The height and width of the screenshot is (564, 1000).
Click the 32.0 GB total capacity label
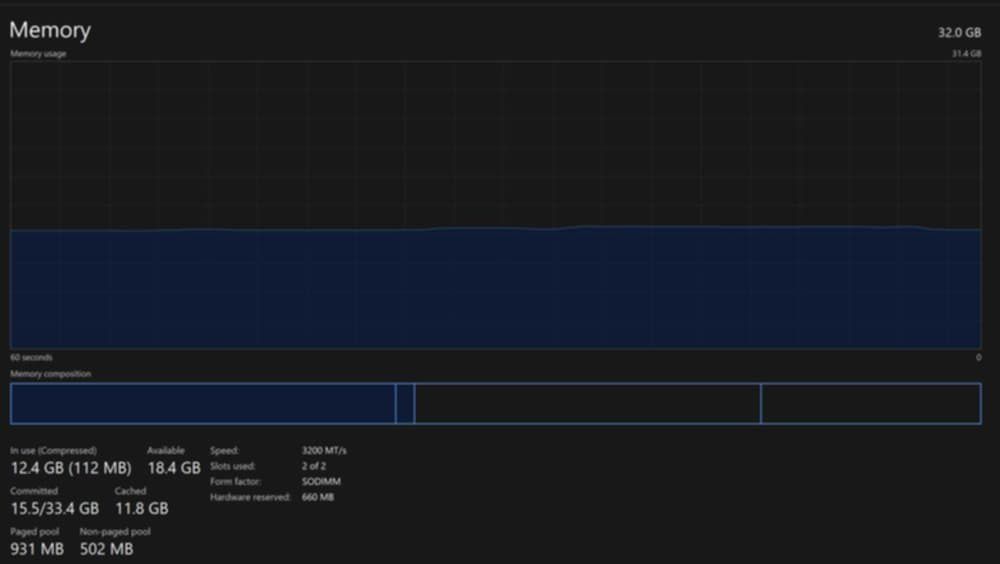(959, 33)
